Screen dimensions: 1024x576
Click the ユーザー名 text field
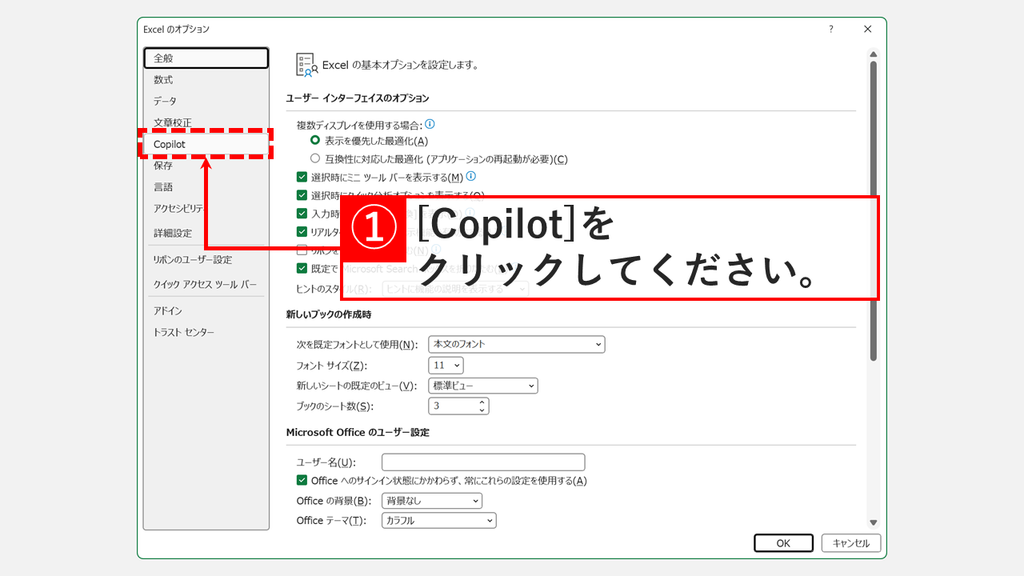tap(483, 462)
